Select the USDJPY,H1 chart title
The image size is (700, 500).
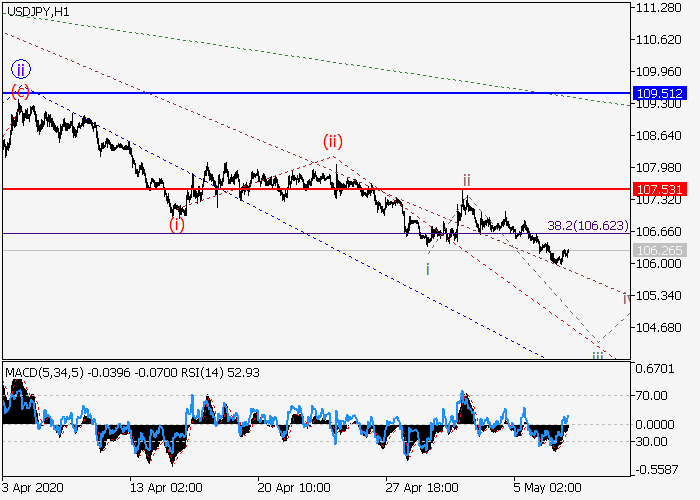(x=37, y=10)
